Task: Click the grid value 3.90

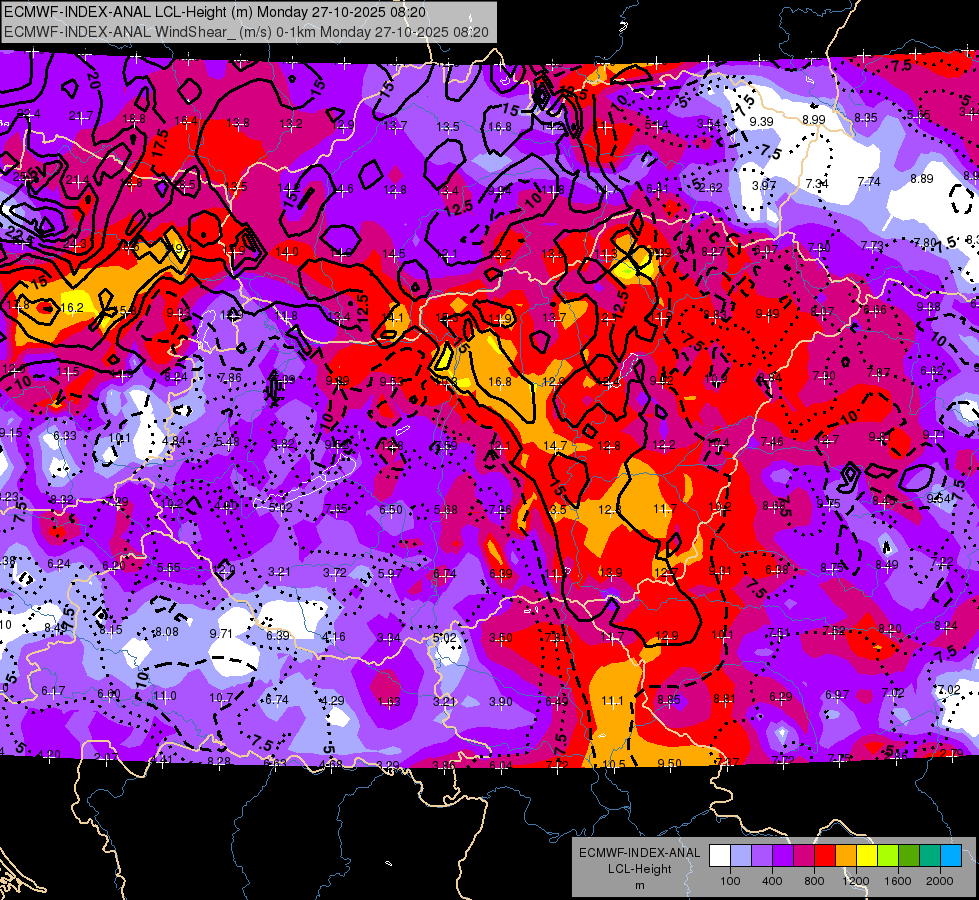Action: [501, 702]
